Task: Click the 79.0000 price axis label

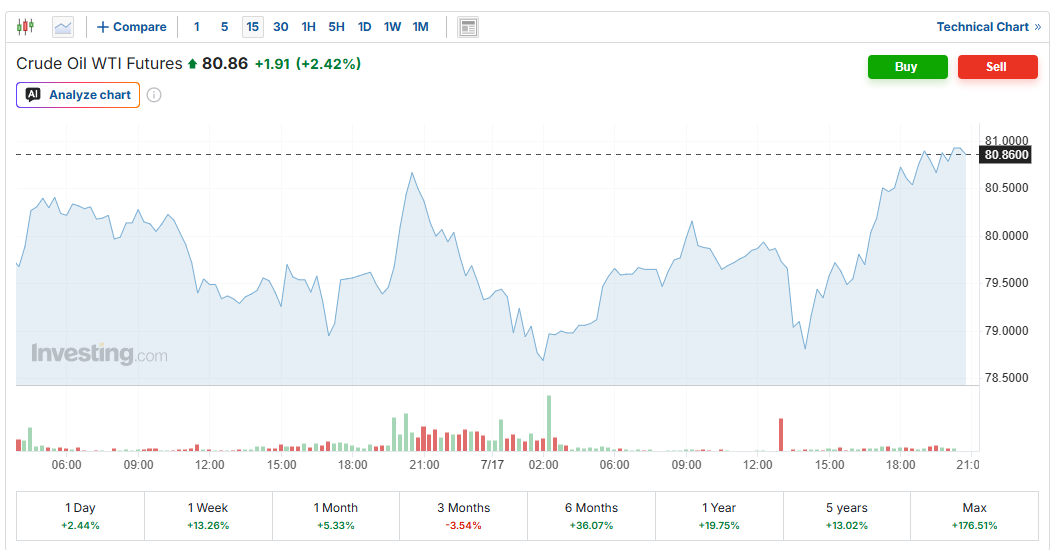Action: click(x=1006, y=331)
